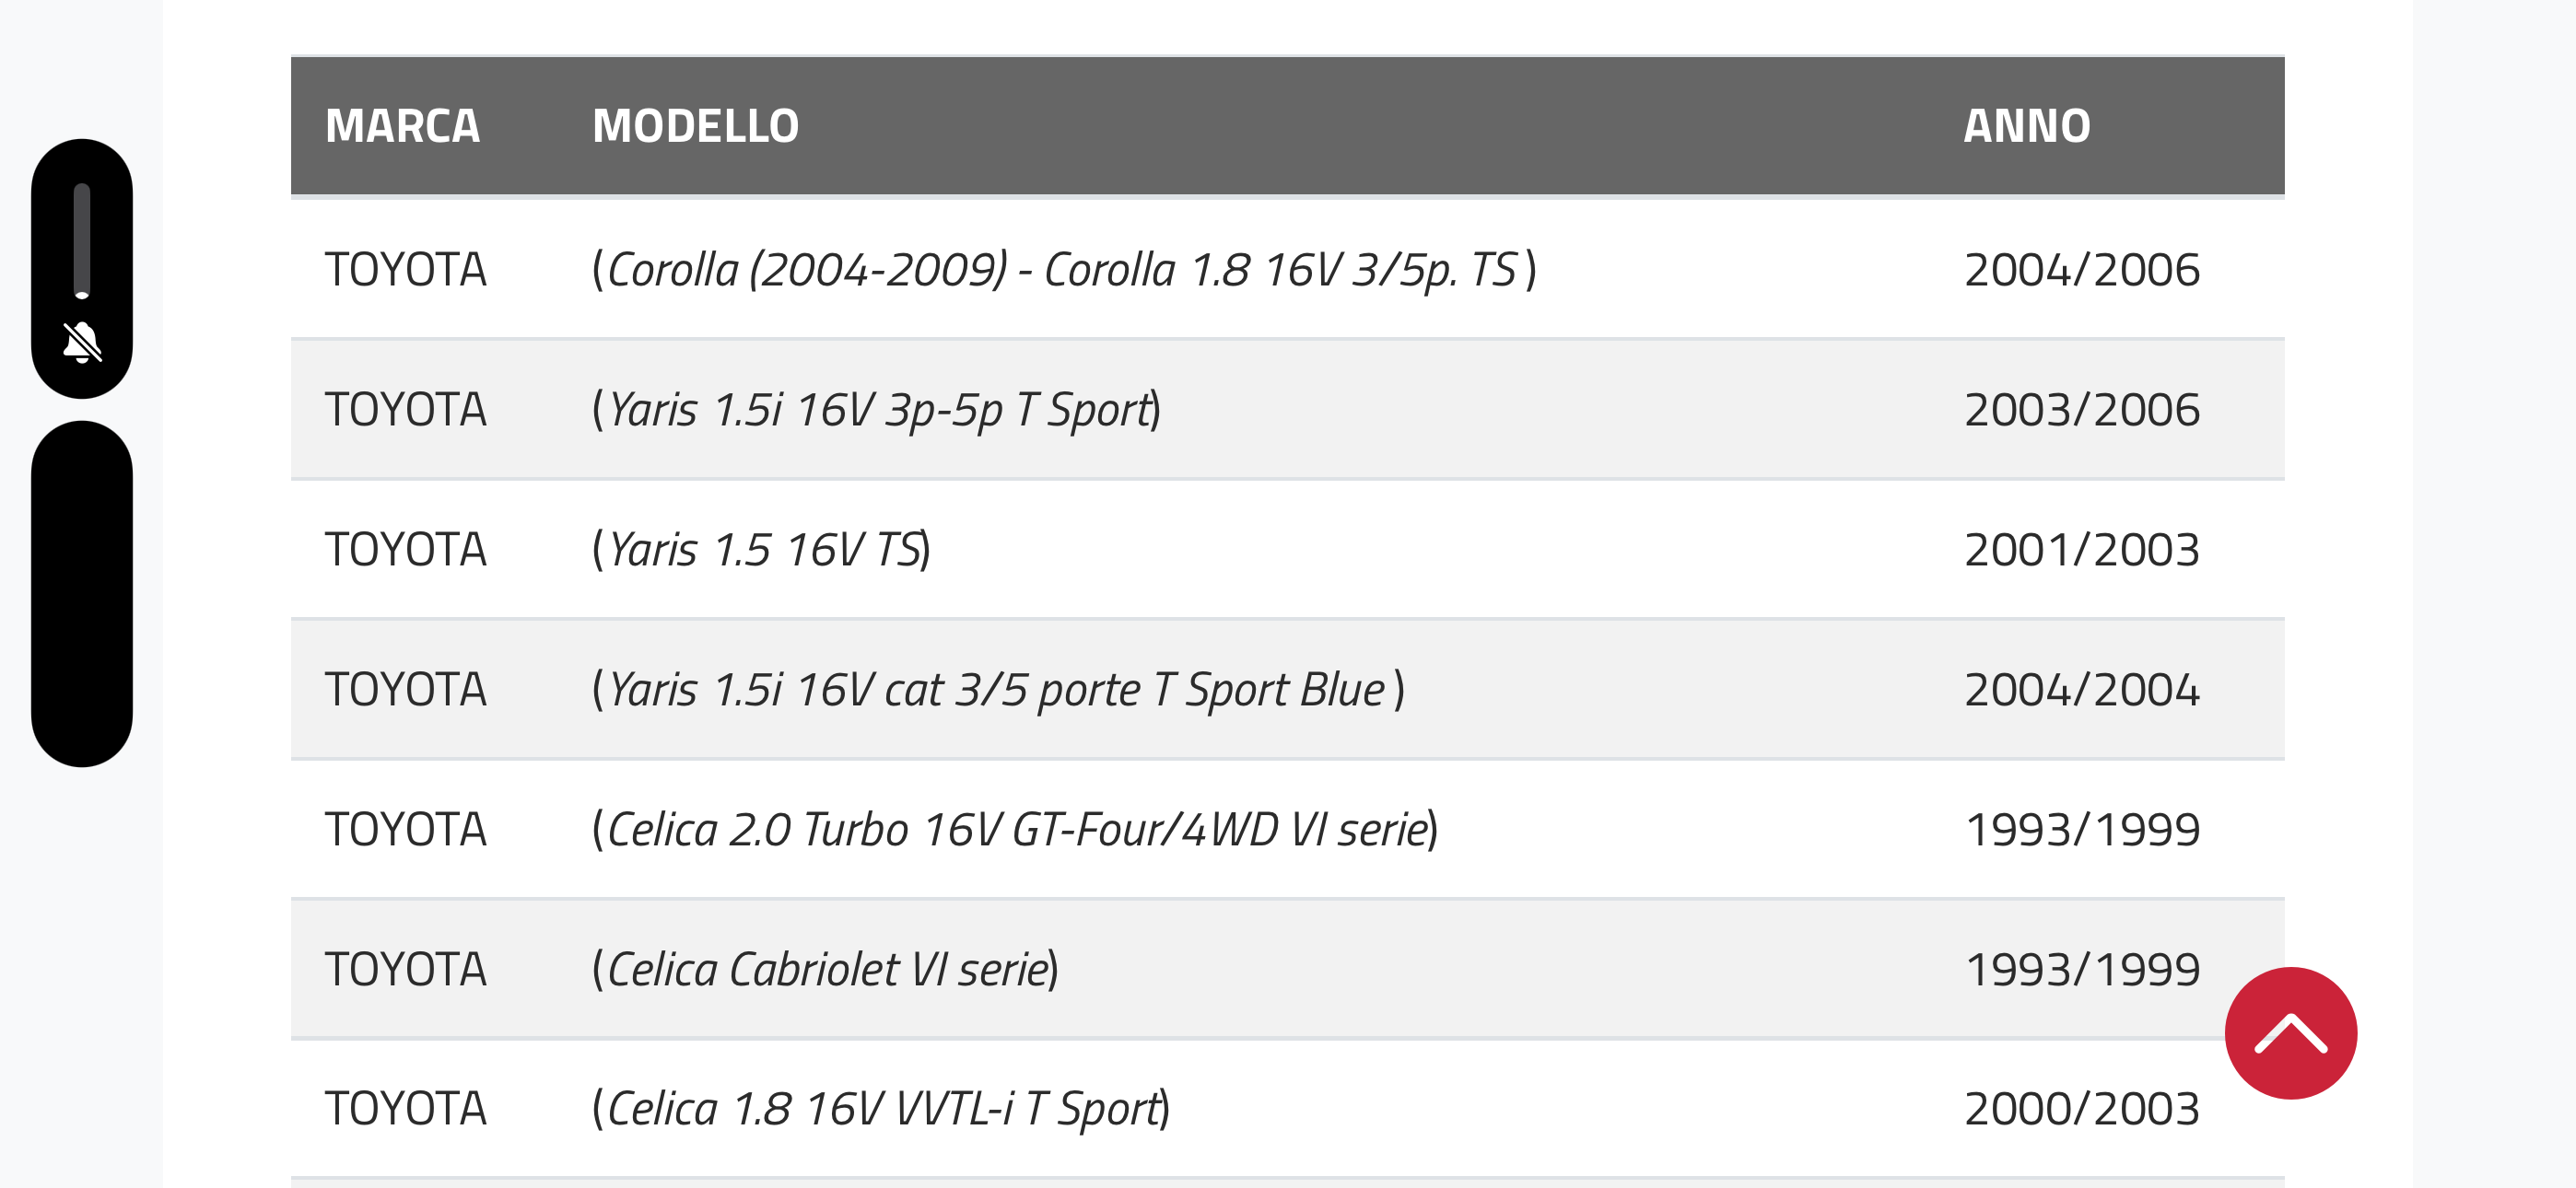This screenshot has height=1188, width=2576.
Task: Click the 2004/2006 year cell
Action: tap(2082, 270)
